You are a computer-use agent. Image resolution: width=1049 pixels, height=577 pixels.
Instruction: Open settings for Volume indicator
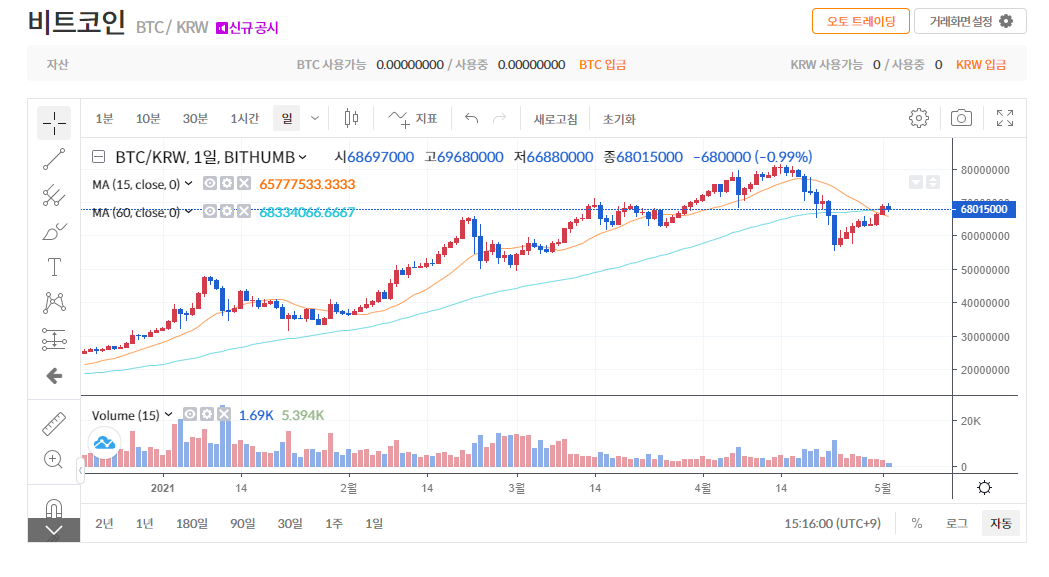click(x=207, y=414)
